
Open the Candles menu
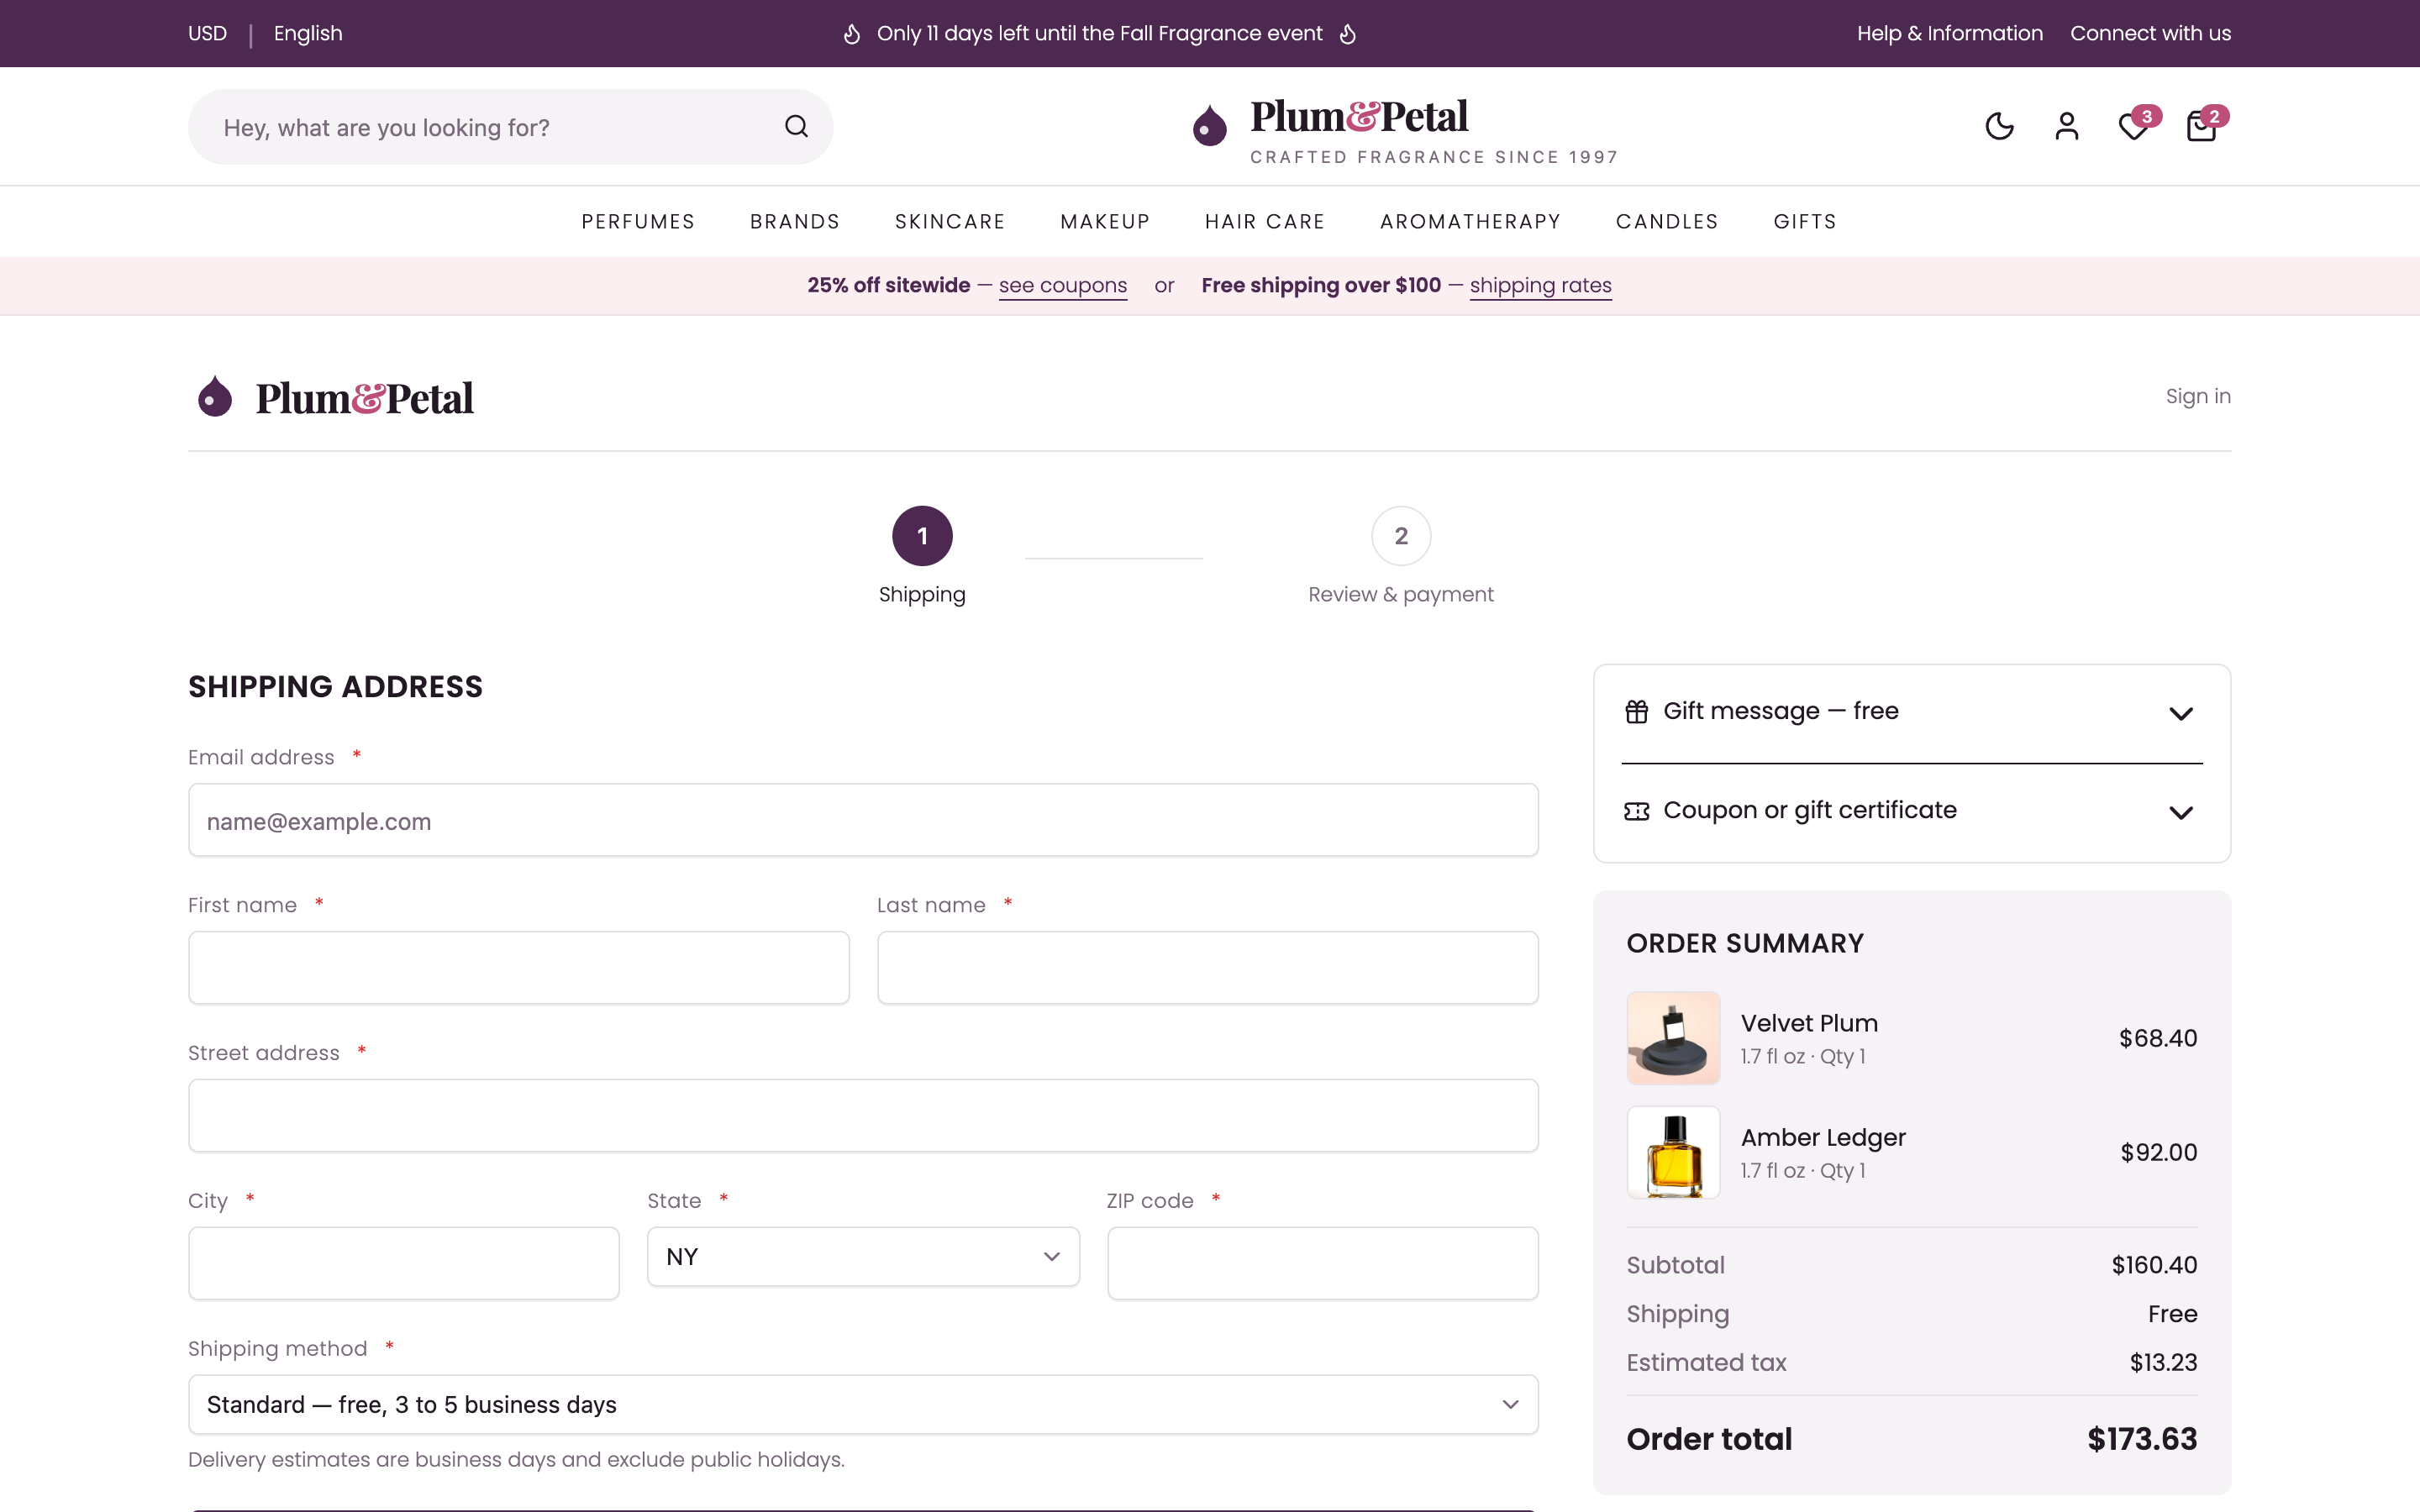[x=1666, y=221]
